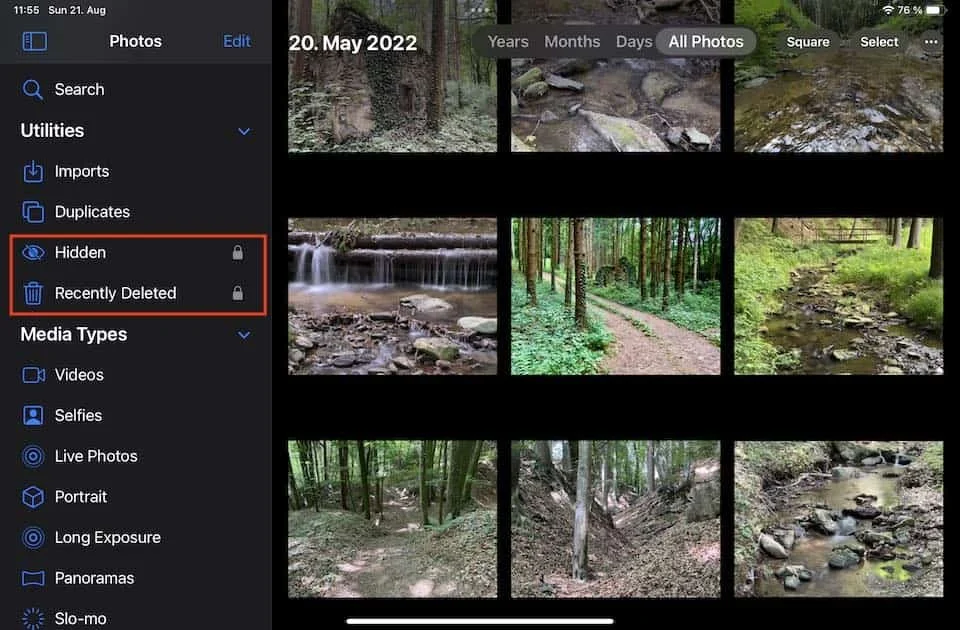
Task: Toggle the sidebar panel icon
Action: tap(34, 42)
